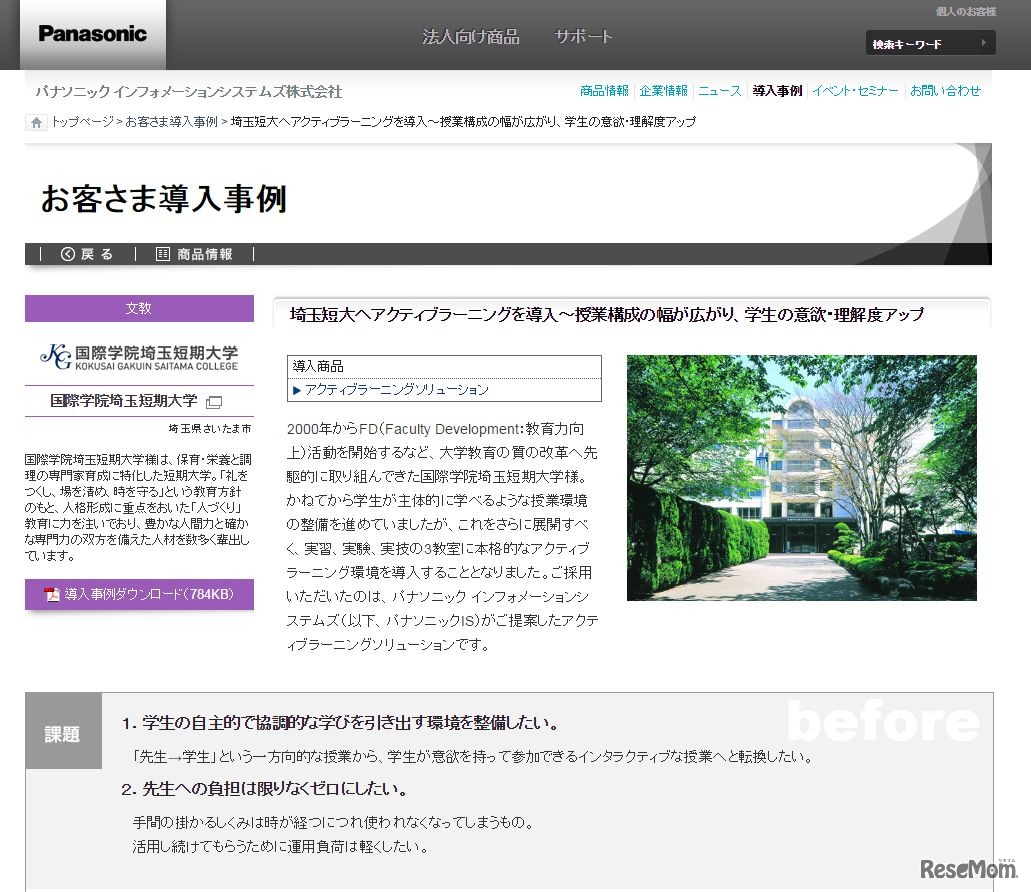Open the 検索キーワード dropdown field
This screenshot has height=892, width=1031.
pyautogui.click(x=920, y=43)
